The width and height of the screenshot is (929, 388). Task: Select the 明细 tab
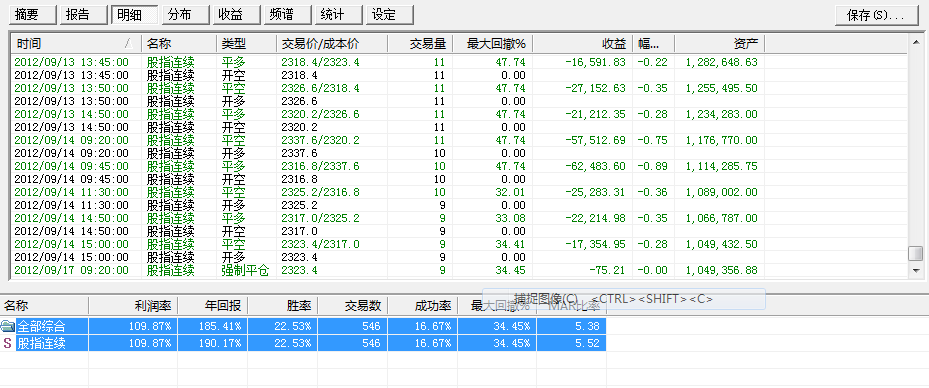click(134, 15)
